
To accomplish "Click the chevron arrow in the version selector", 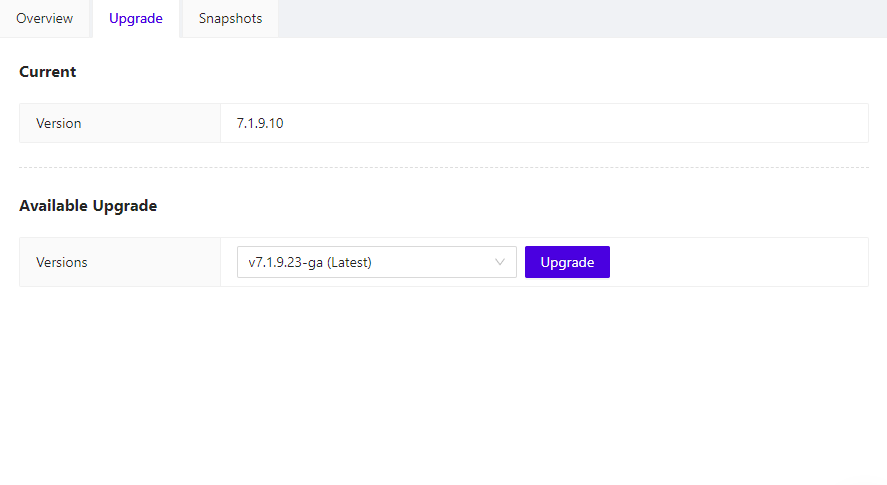I will coord(500,262).
